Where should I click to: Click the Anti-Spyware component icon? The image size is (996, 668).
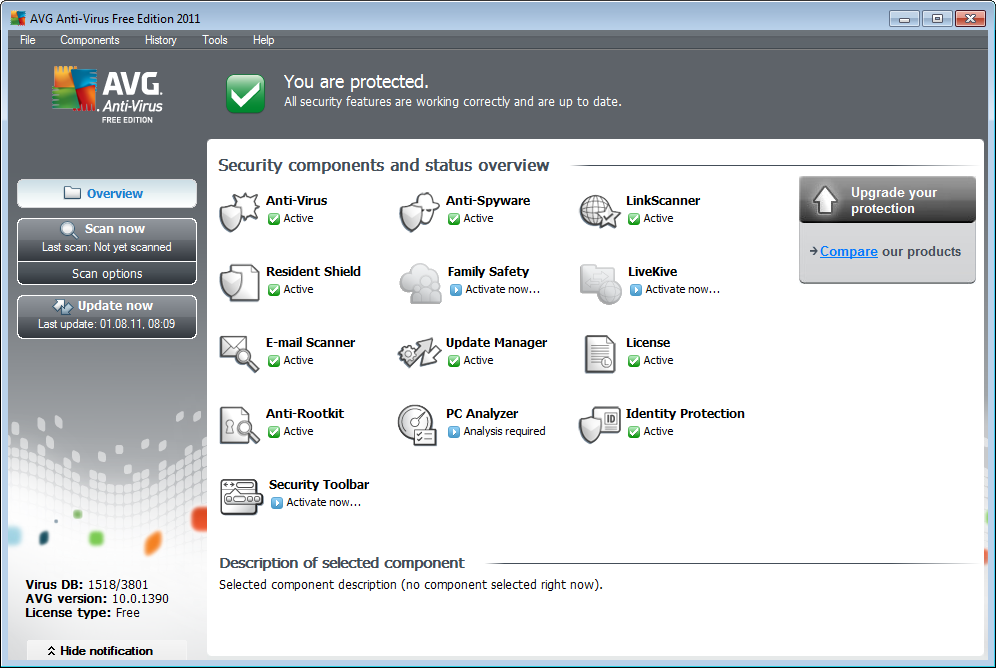419,211
